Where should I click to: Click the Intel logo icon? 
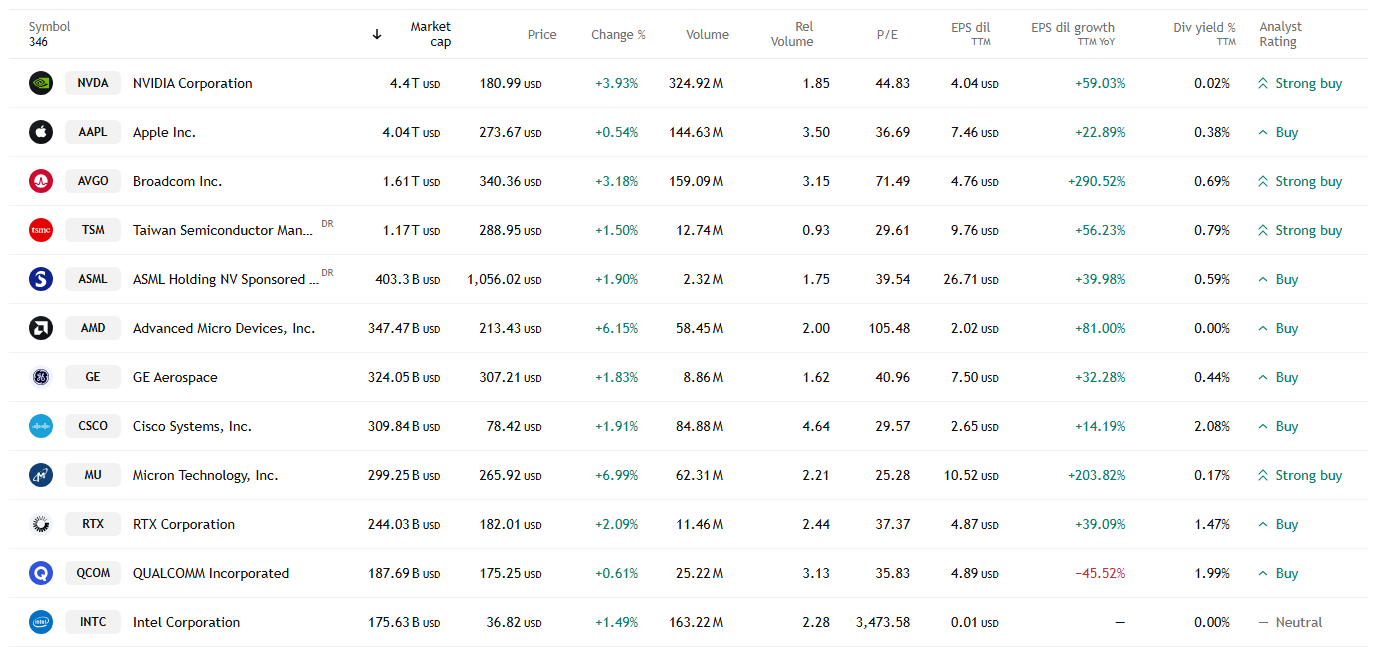point(41,622)
